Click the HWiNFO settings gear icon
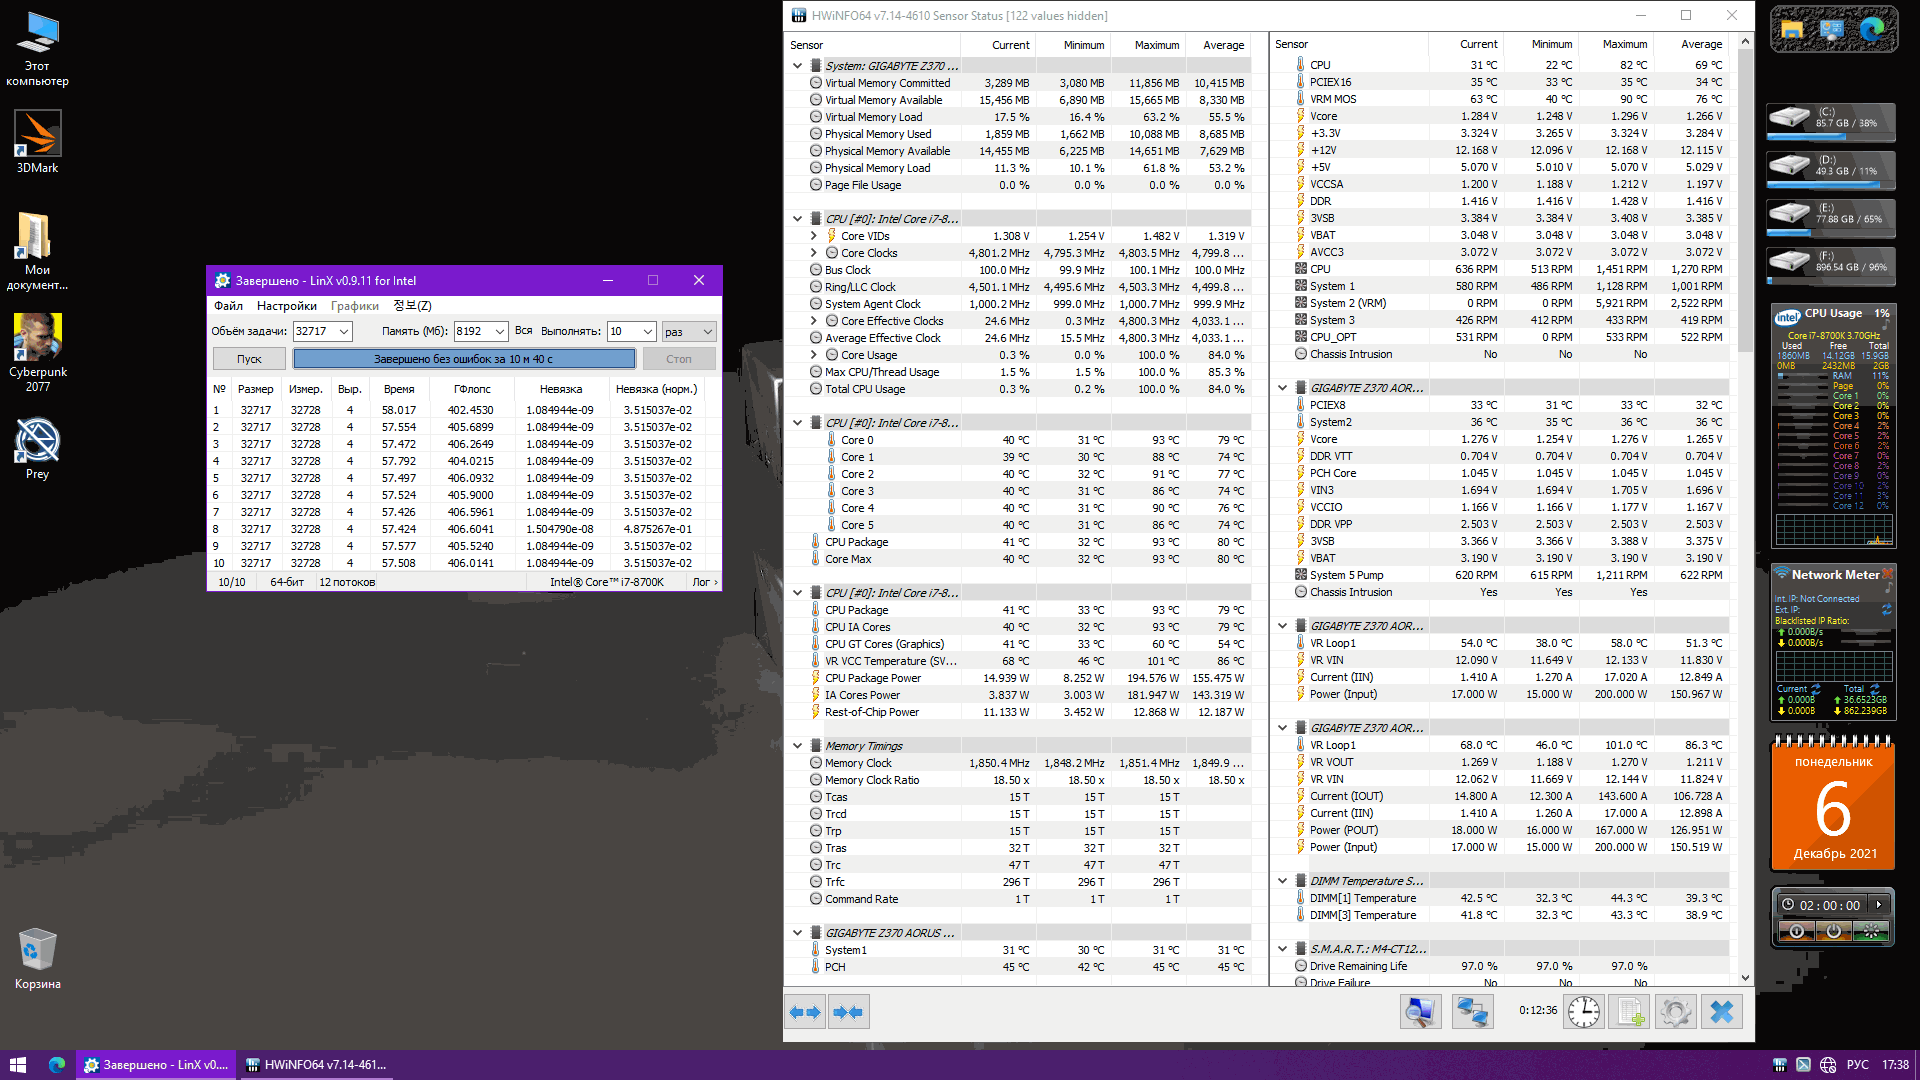This screenshot has width=1920, height=1080. [x=1675, y=1012]
